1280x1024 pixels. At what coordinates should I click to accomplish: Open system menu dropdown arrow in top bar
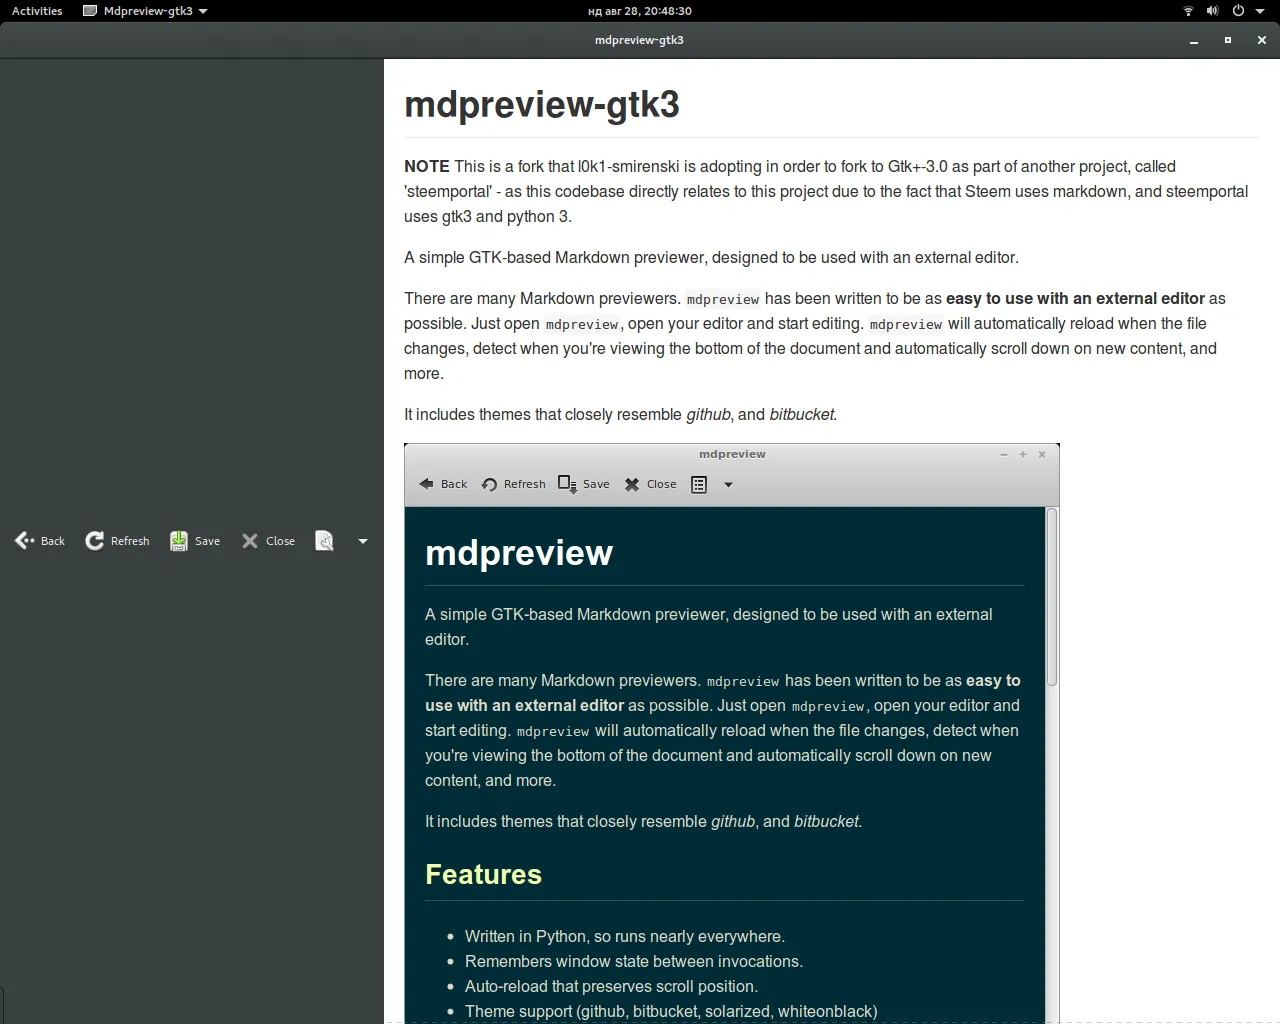[1260, 11]
